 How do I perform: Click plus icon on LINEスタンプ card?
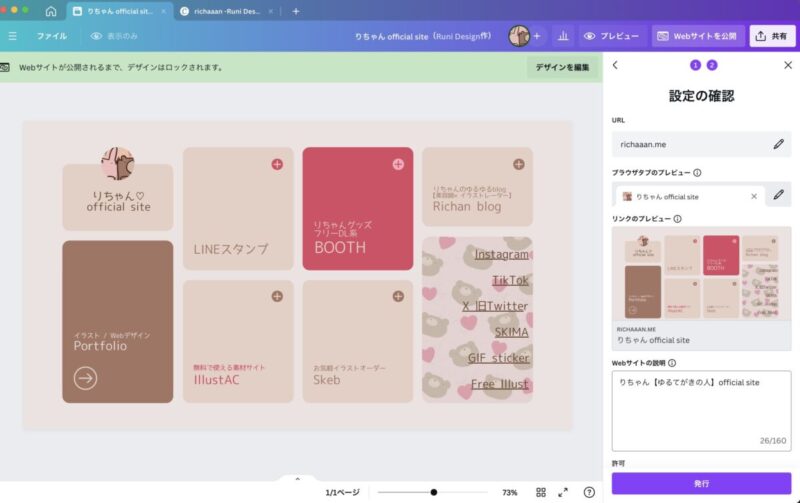277,164
